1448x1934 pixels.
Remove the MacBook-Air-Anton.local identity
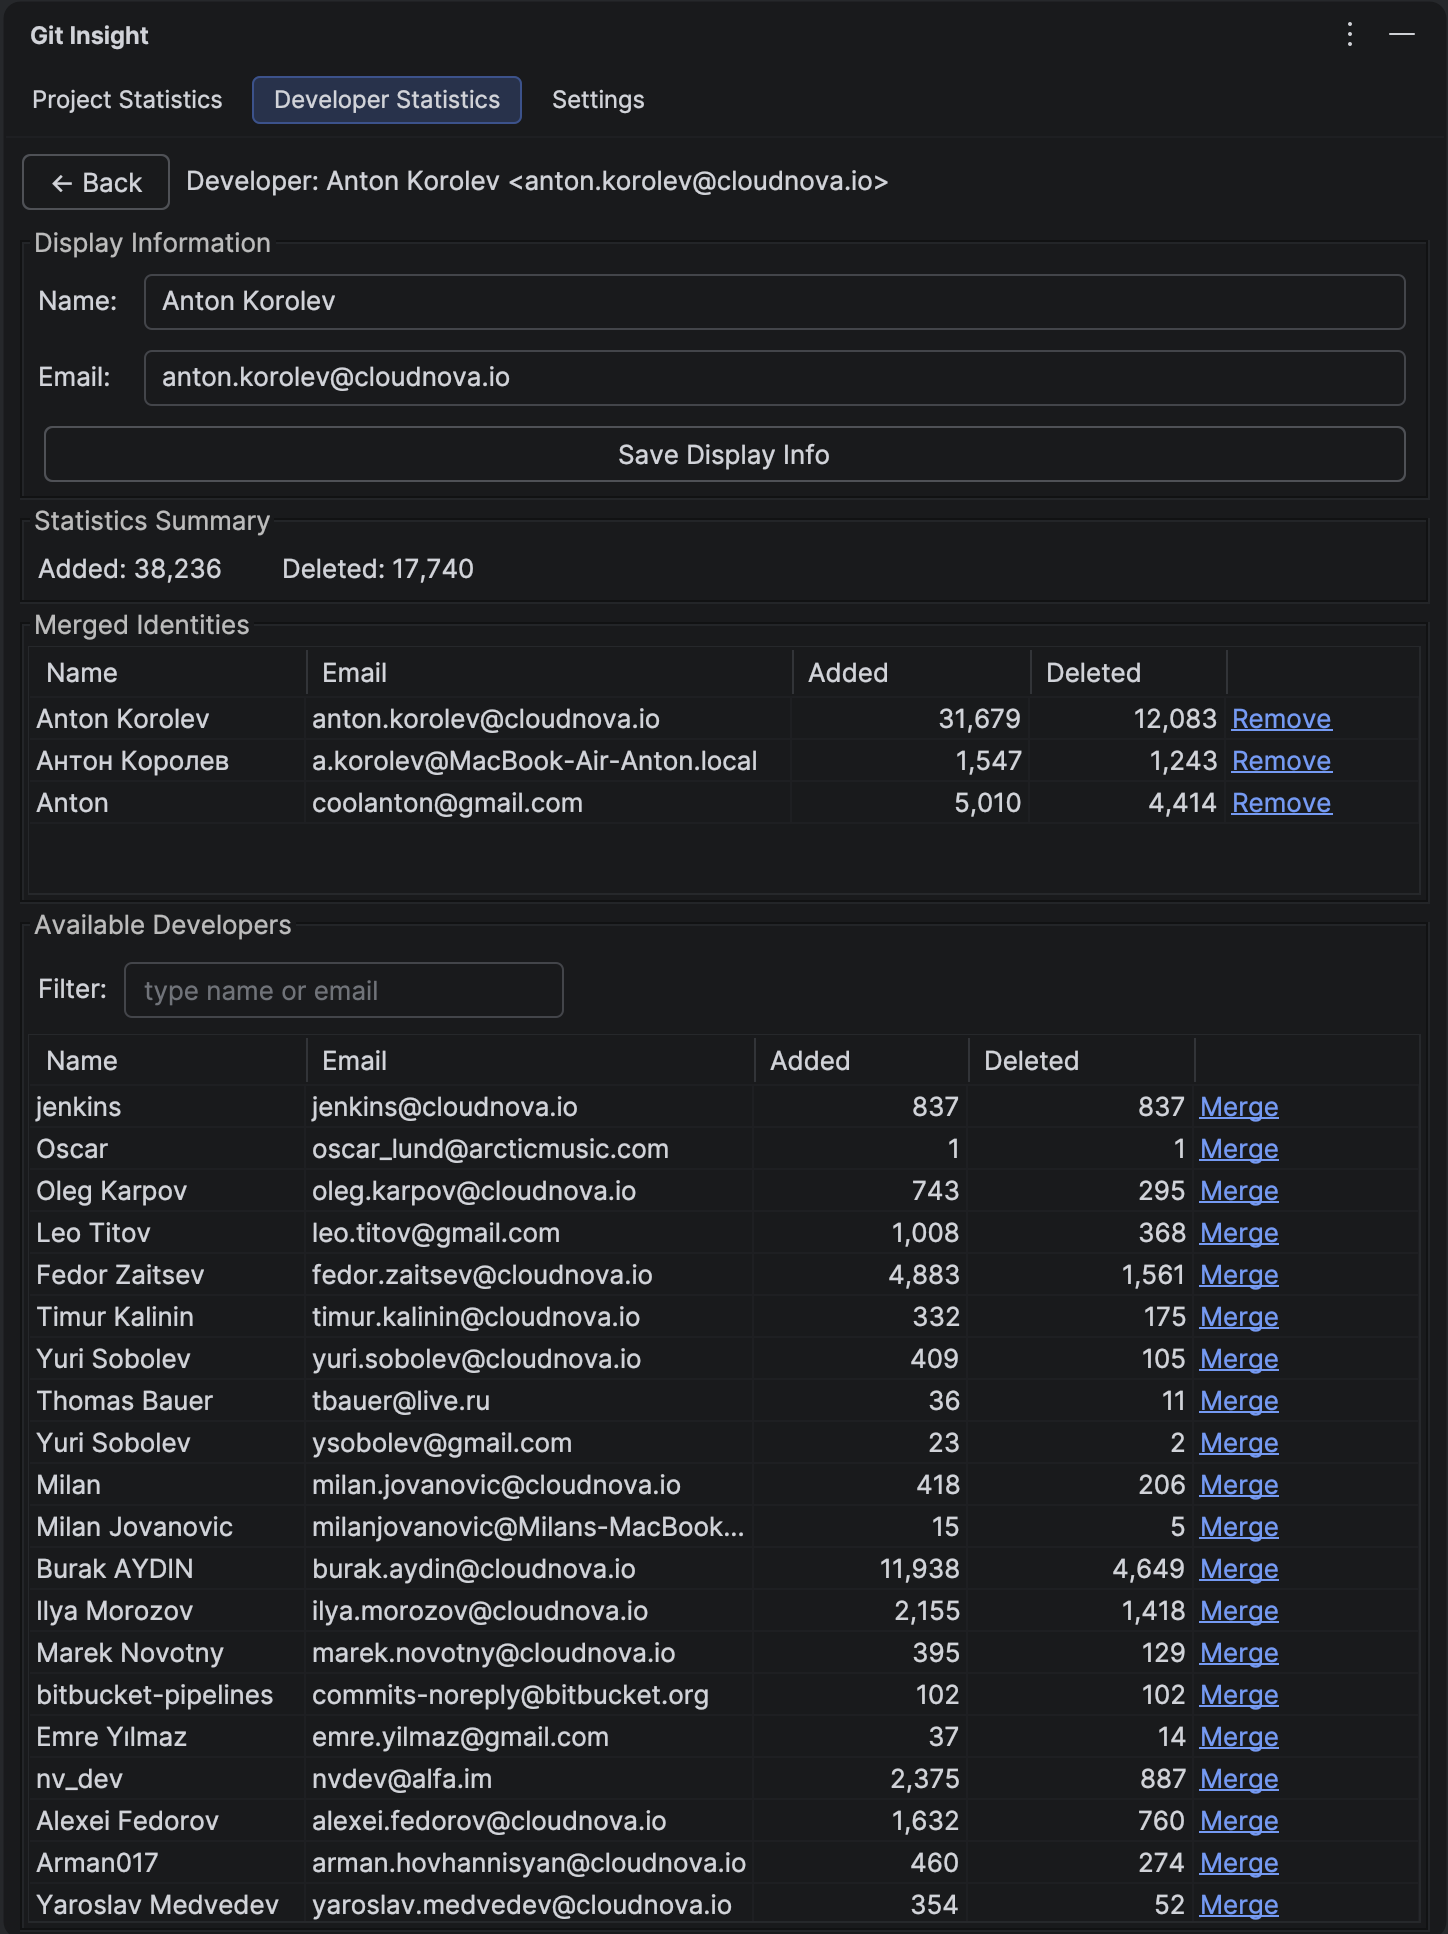1281,761
